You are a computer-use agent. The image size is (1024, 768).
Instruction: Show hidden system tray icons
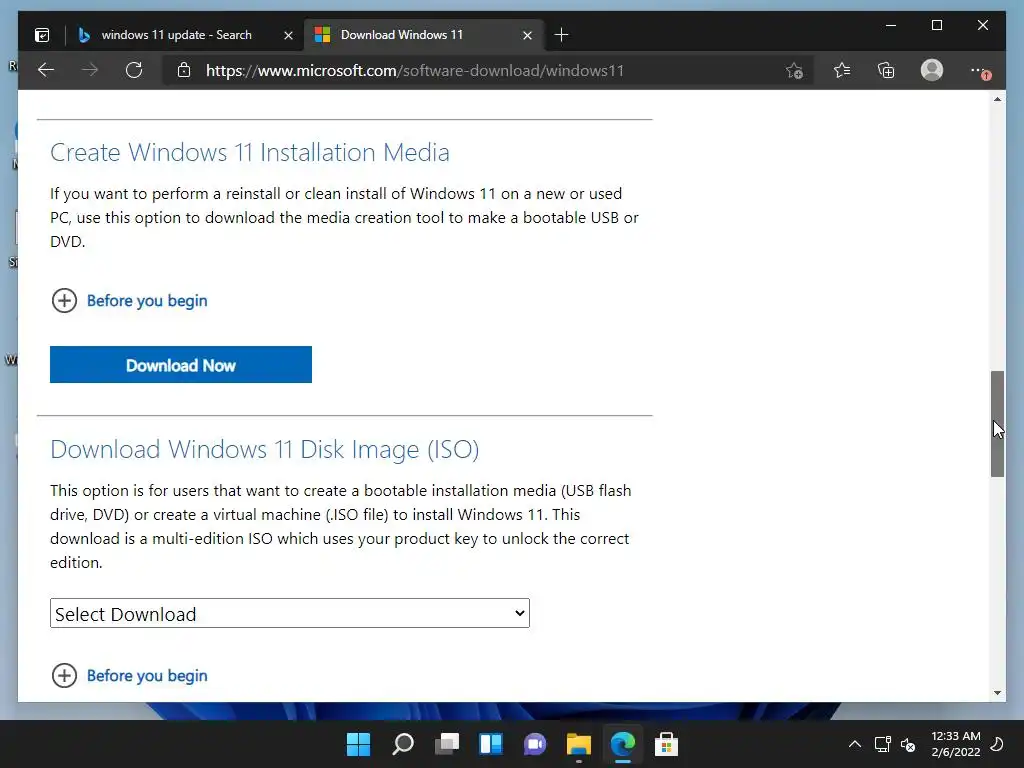pos(855,744)
